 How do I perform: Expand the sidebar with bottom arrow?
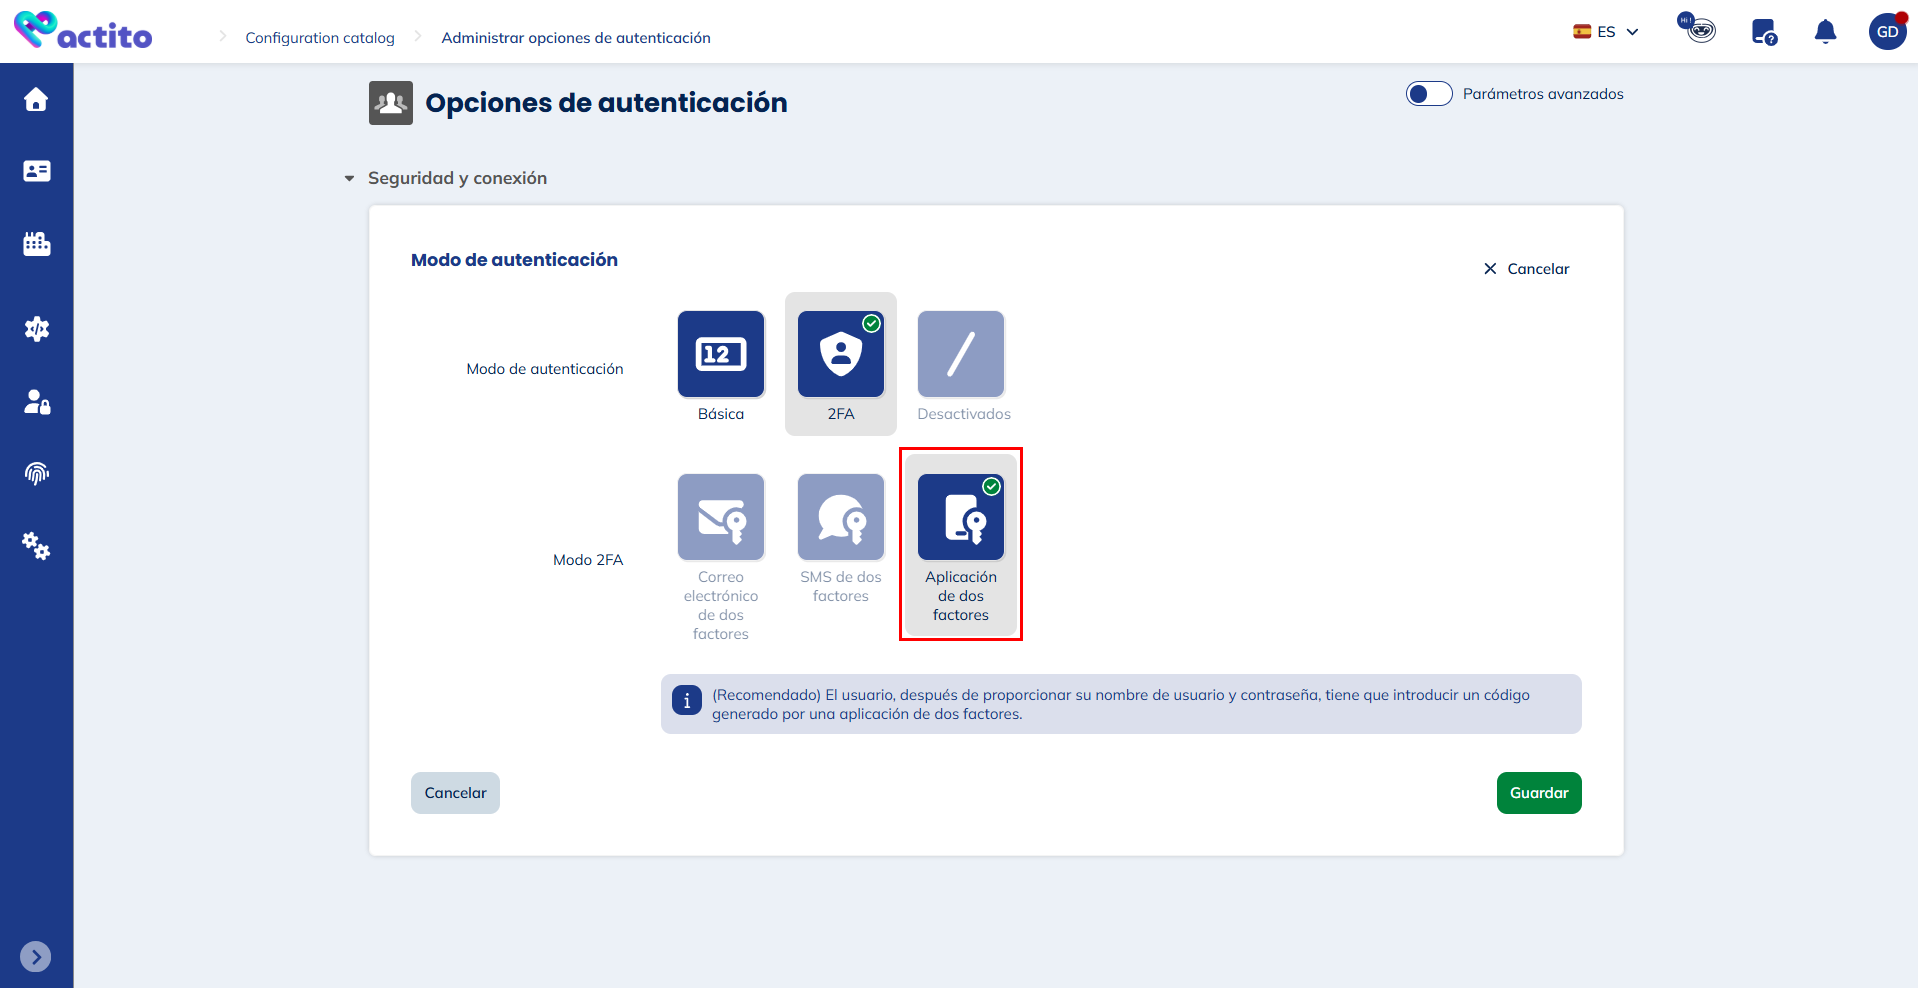point(36,956)
